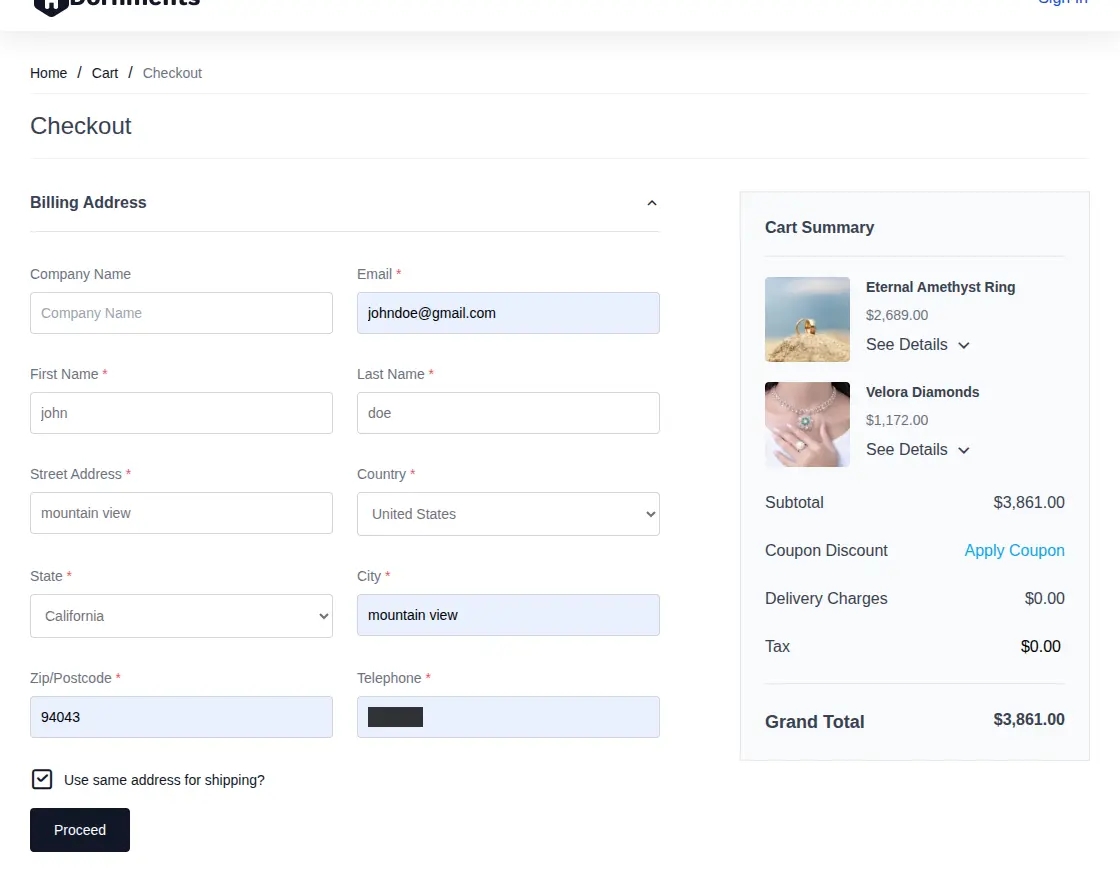The width and height of the screenshot is (1120, 880).
Task: Click the Company Name input field
Action: click(x=181, y=313)
